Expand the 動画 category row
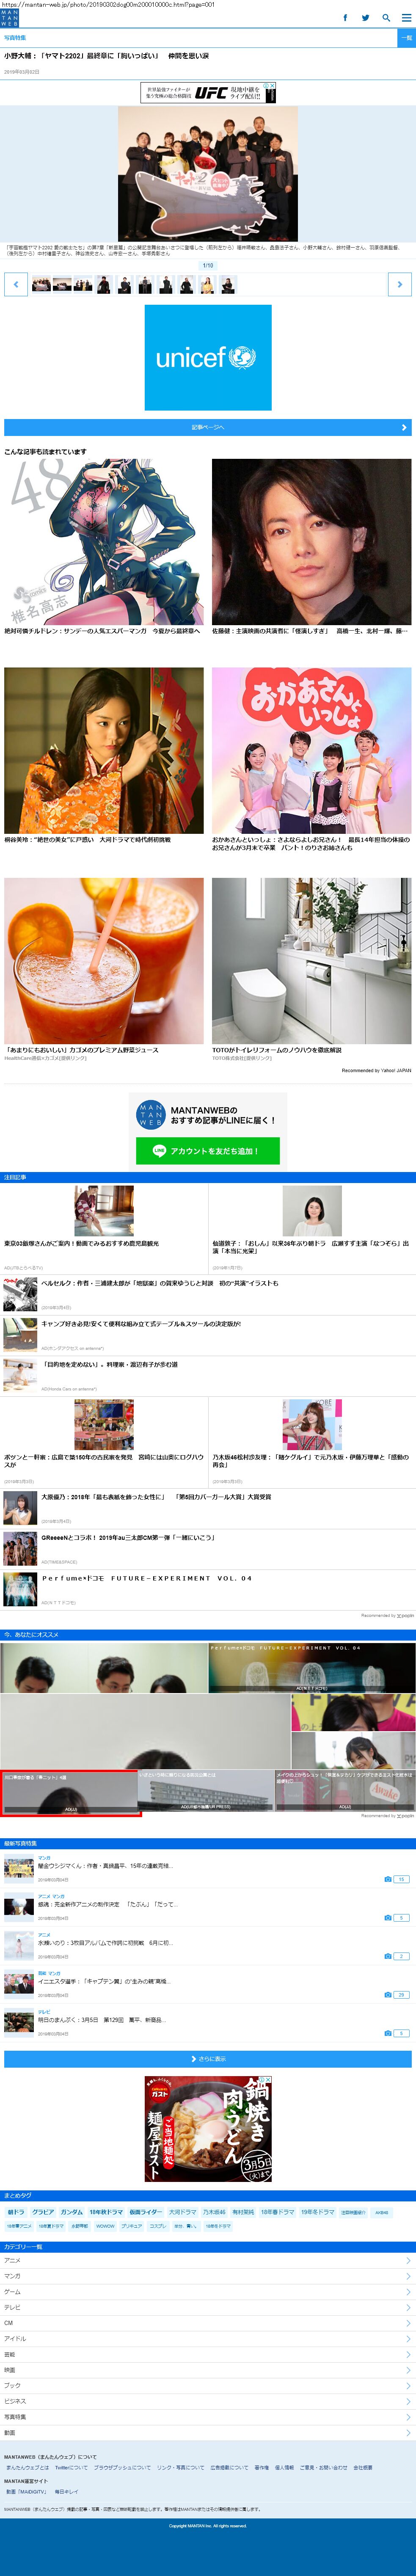416x2576 pixels. tap(208, 2432)
